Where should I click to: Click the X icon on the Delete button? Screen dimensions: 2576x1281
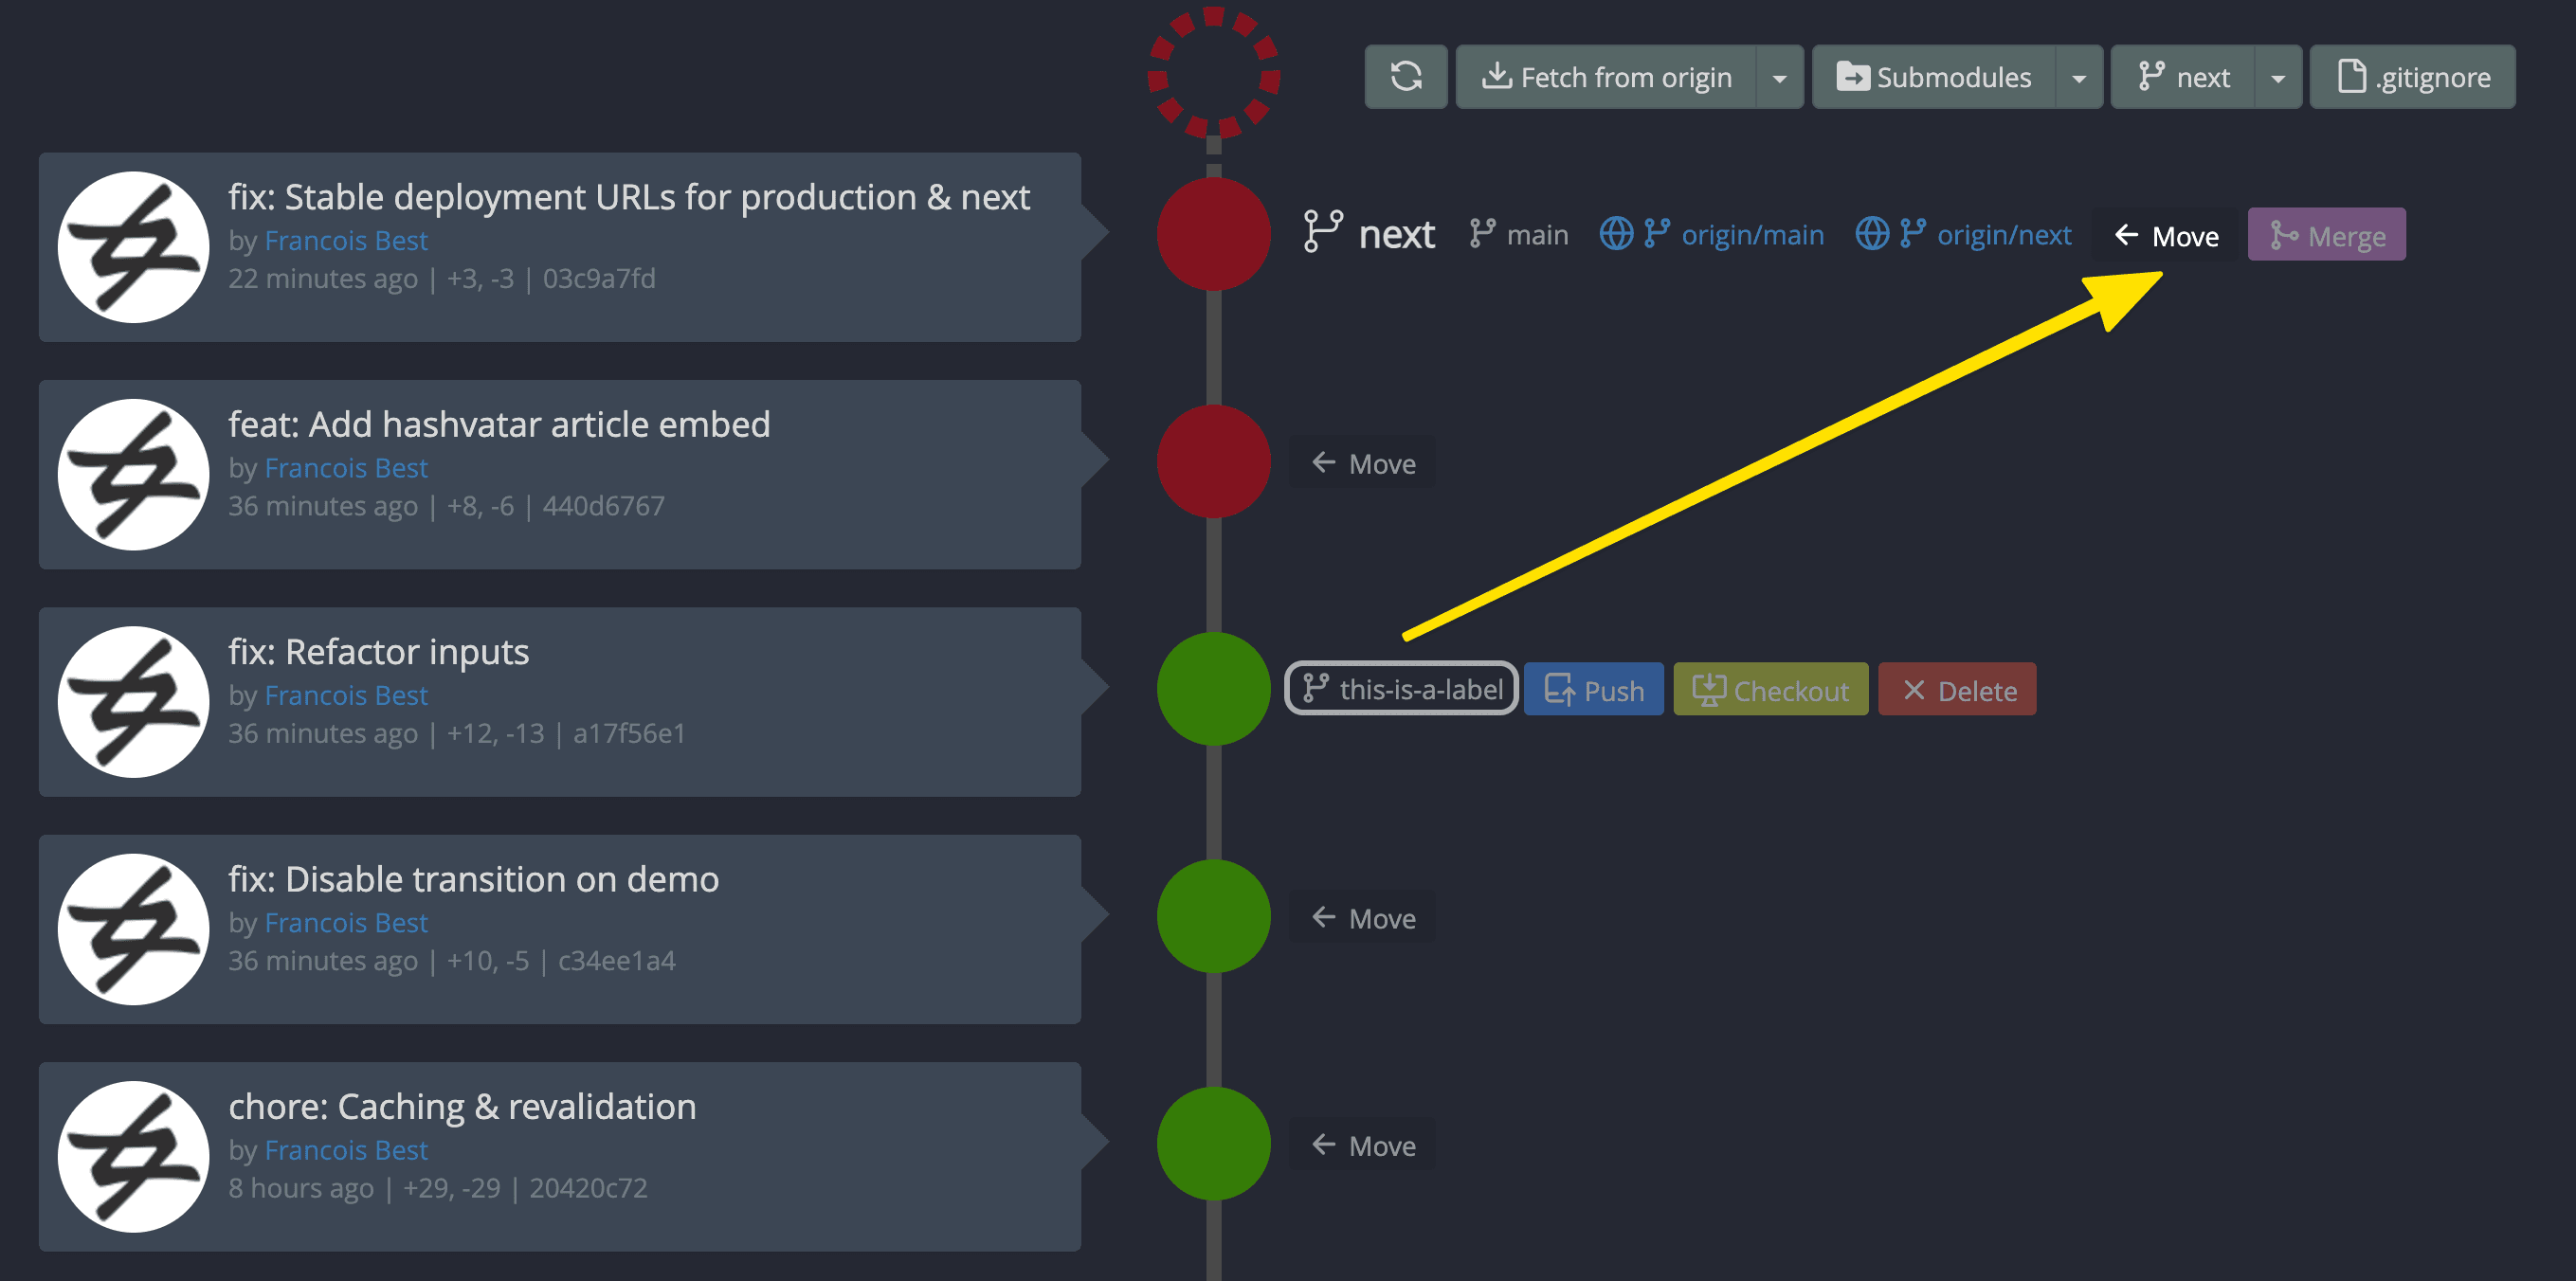(1914, 689)
